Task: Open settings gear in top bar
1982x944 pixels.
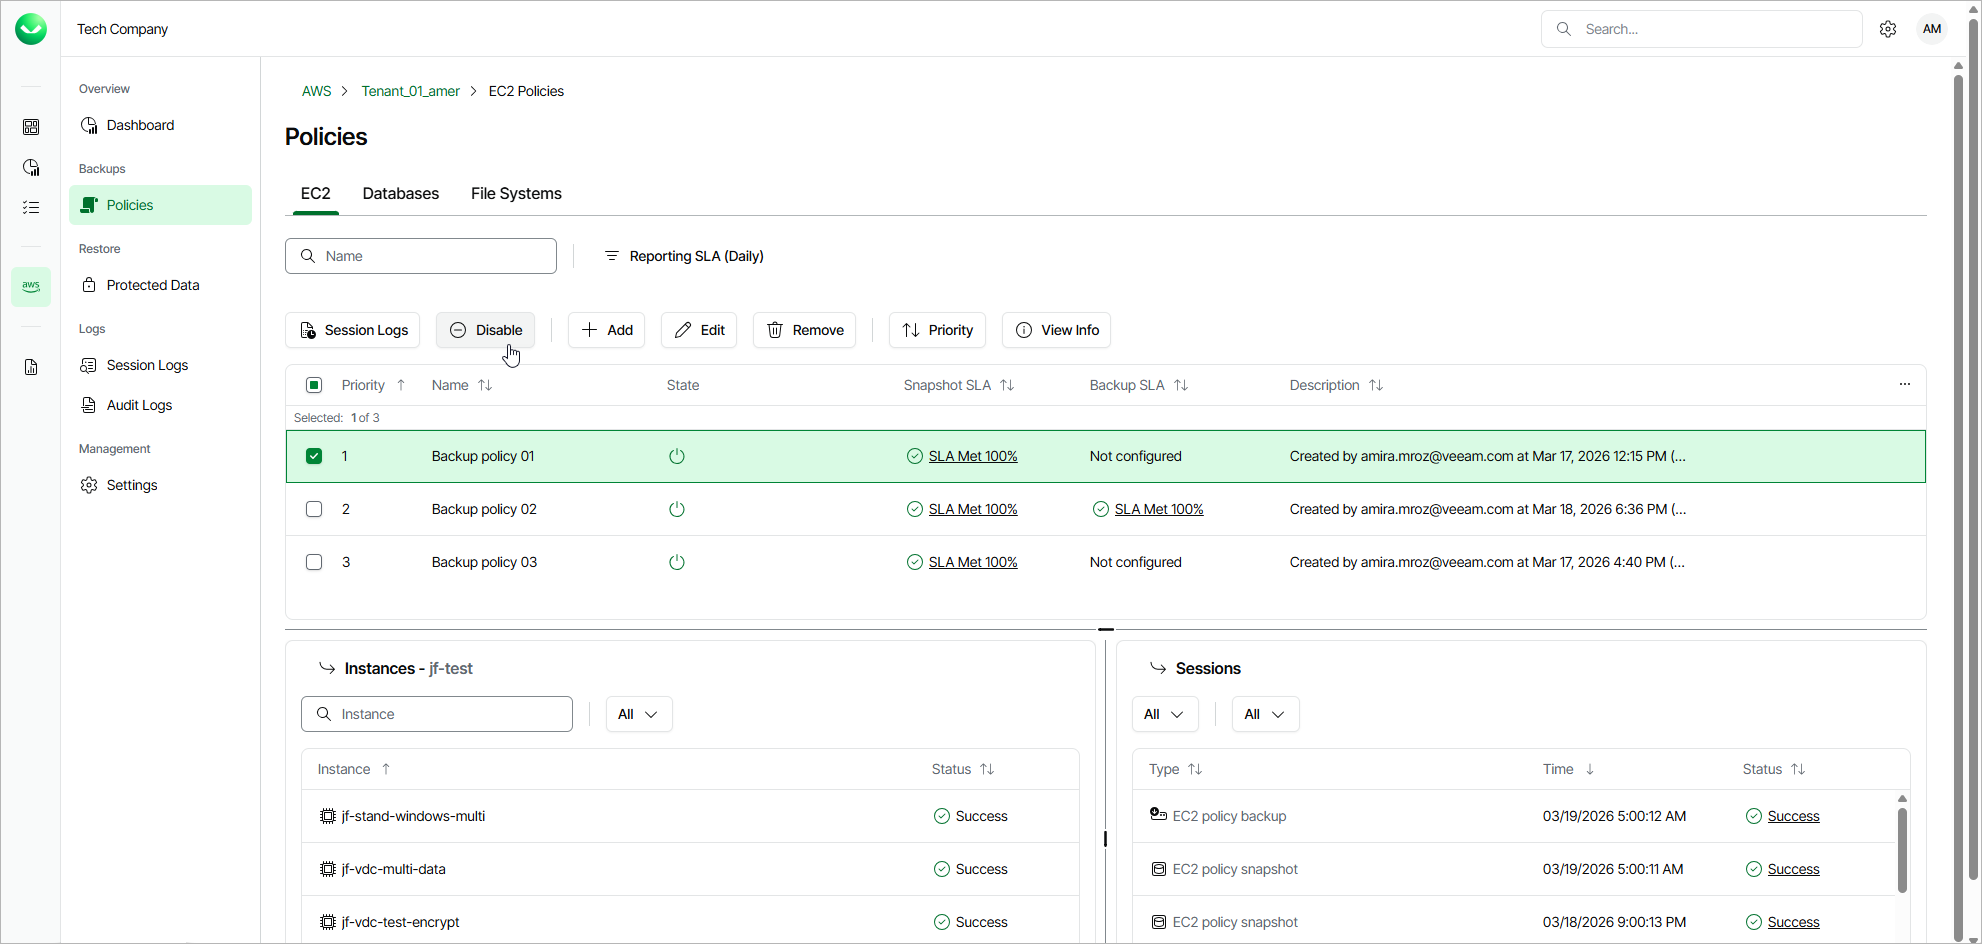Action: [1888, 29]
